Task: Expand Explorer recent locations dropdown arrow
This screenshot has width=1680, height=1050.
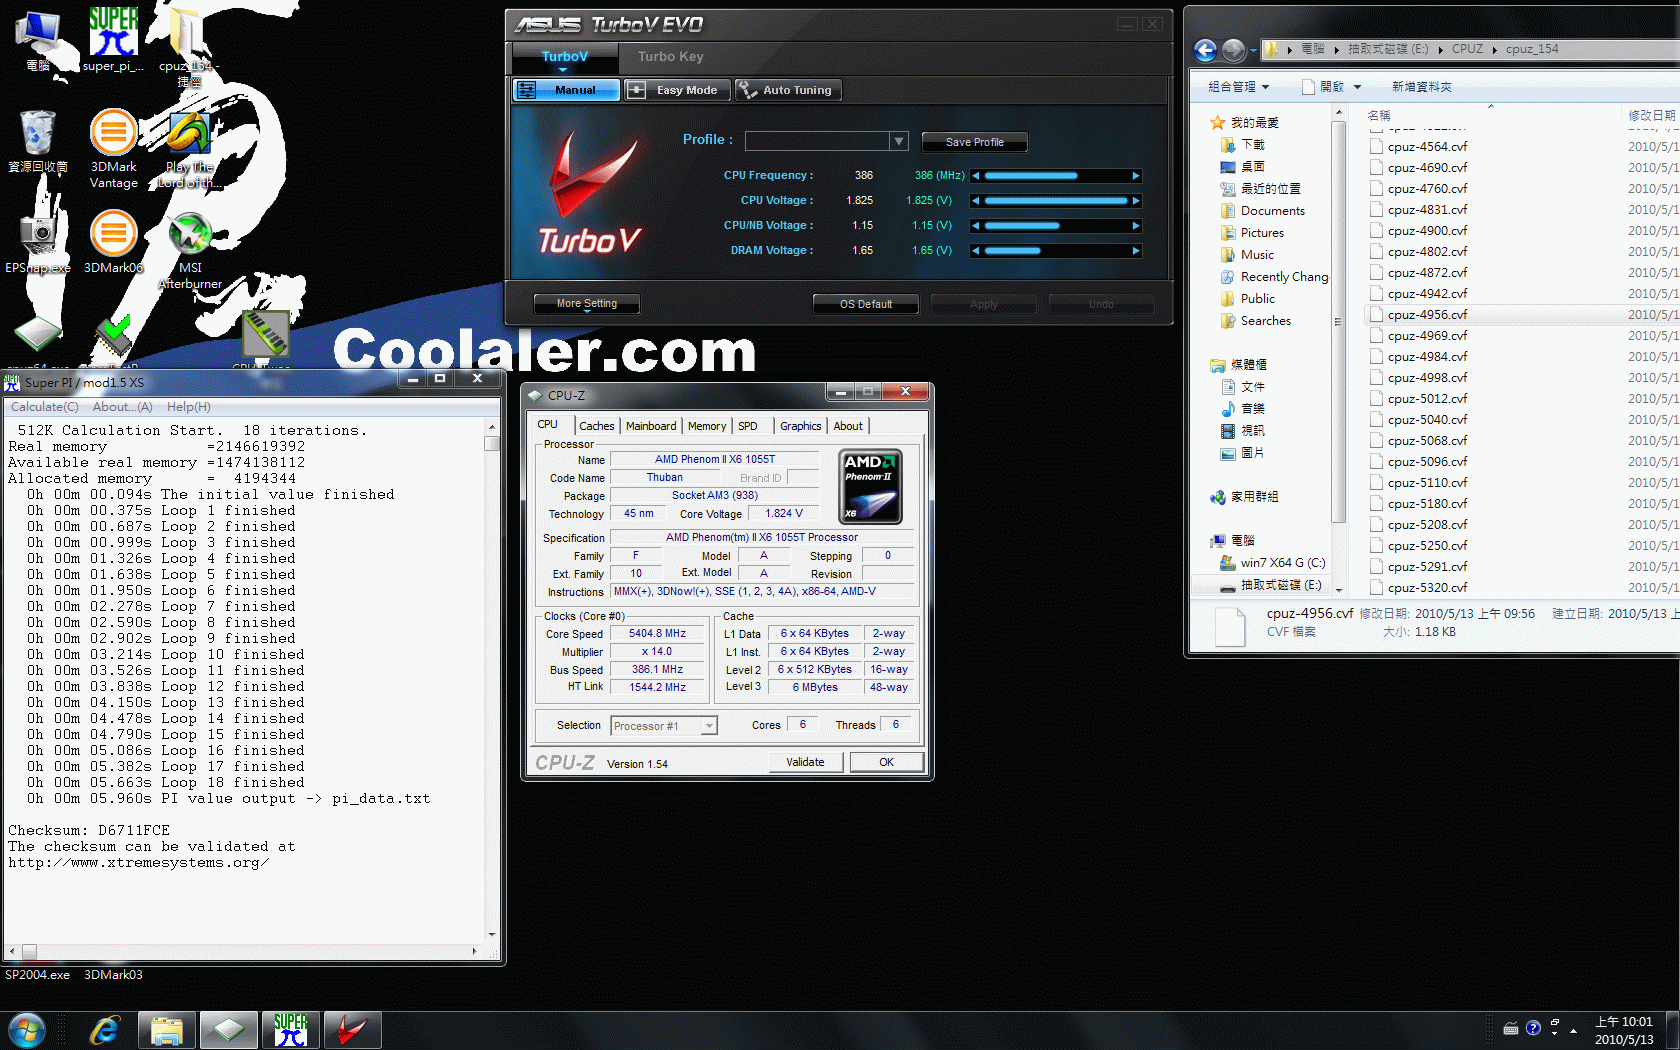Action: pyautogui.click(x=1253, y=50)
